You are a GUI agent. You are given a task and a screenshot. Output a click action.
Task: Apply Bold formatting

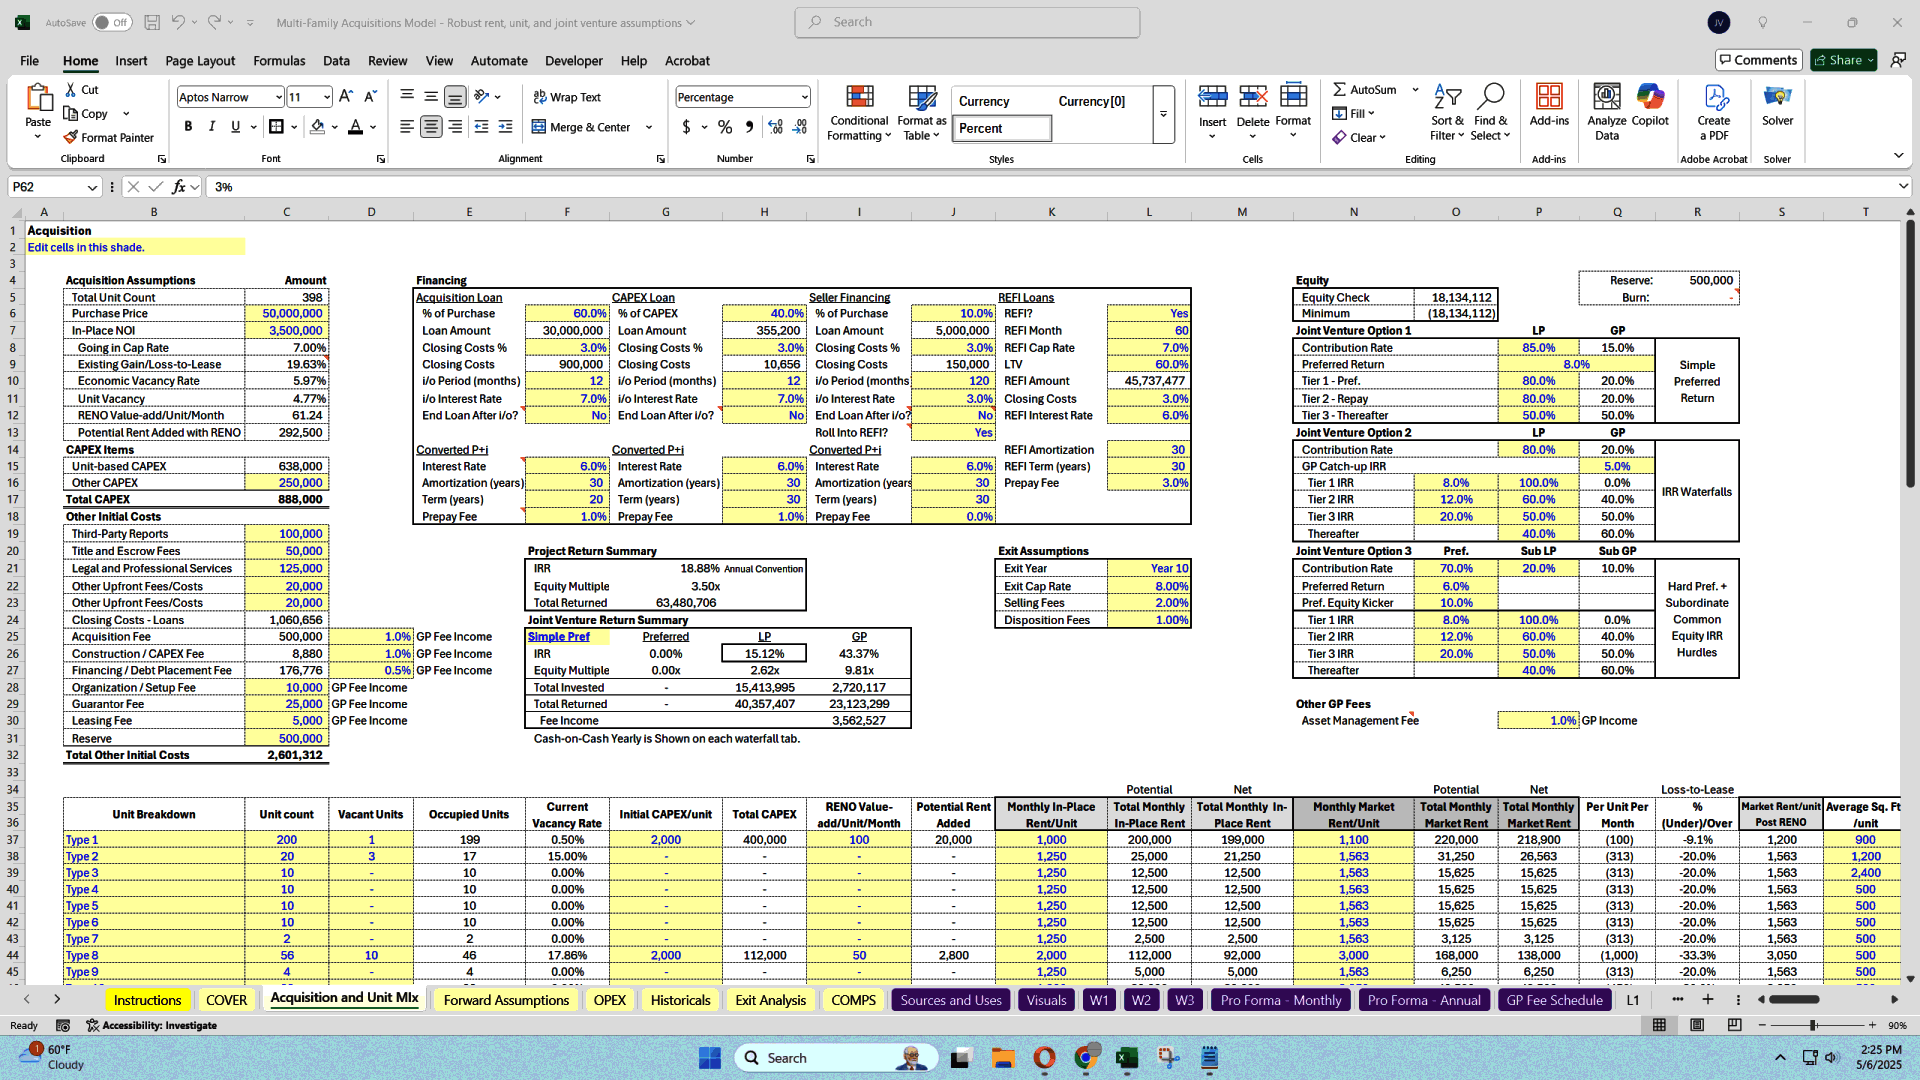188,127
